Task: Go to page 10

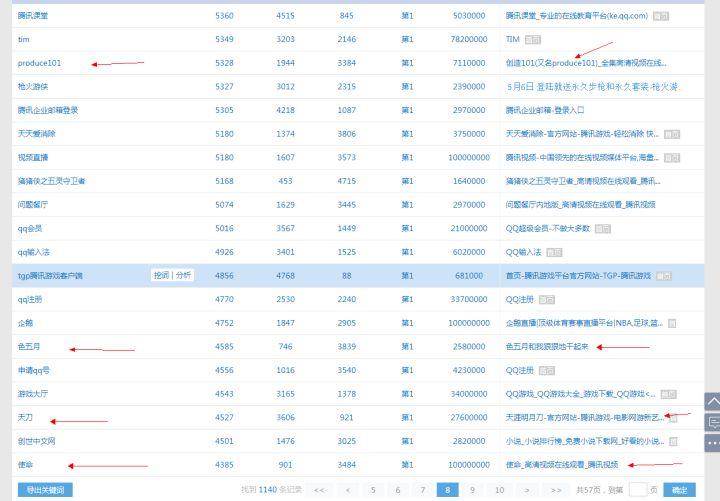Action: coord(500,490)
